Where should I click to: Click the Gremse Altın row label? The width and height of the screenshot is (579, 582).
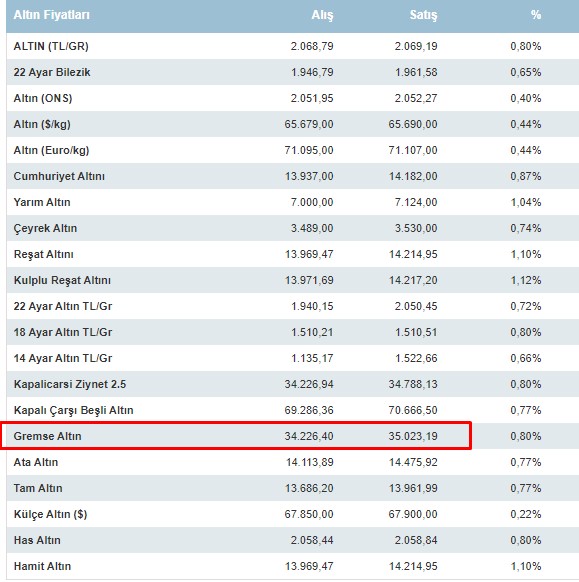(x=48, y=436)
